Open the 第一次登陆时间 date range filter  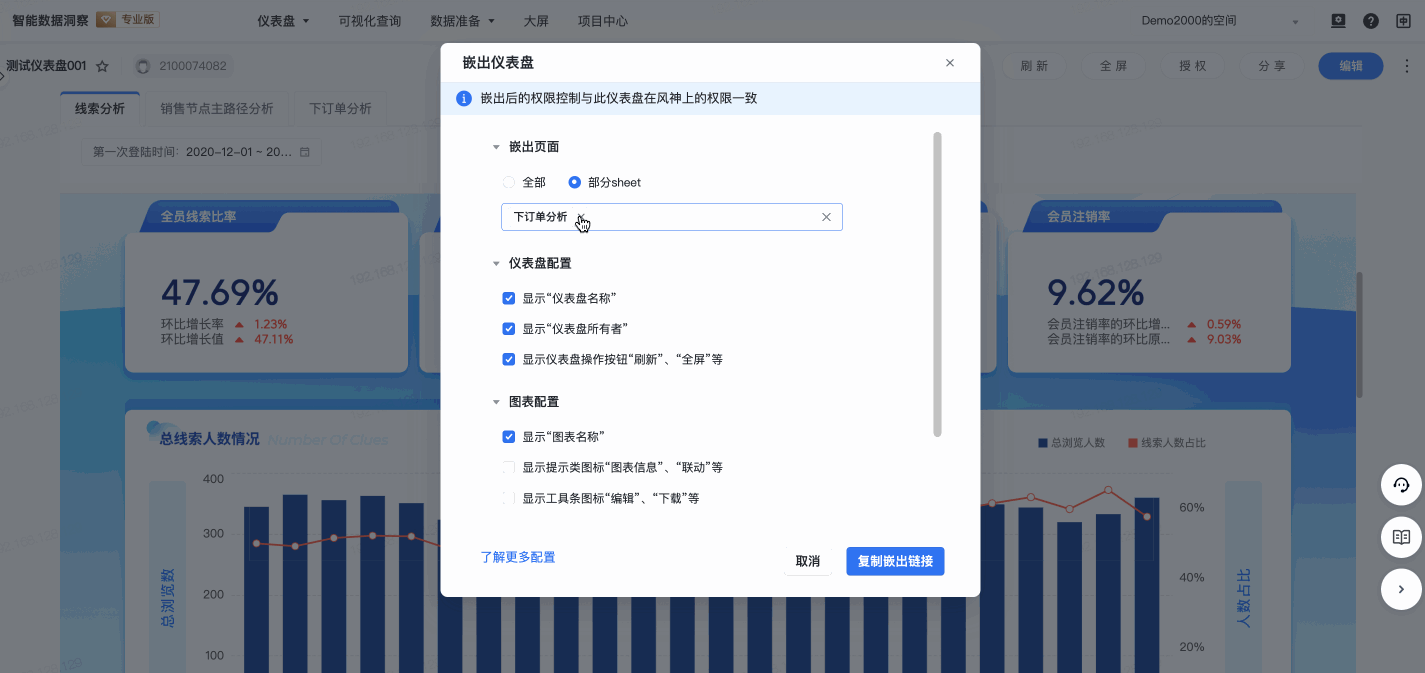tap(201, 152)
